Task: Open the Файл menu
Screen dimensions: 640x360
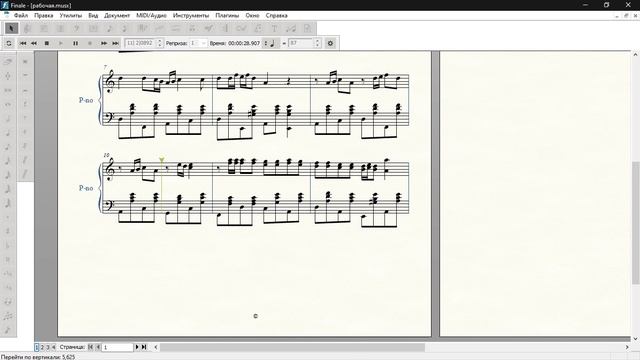Action: coord(21,16)
